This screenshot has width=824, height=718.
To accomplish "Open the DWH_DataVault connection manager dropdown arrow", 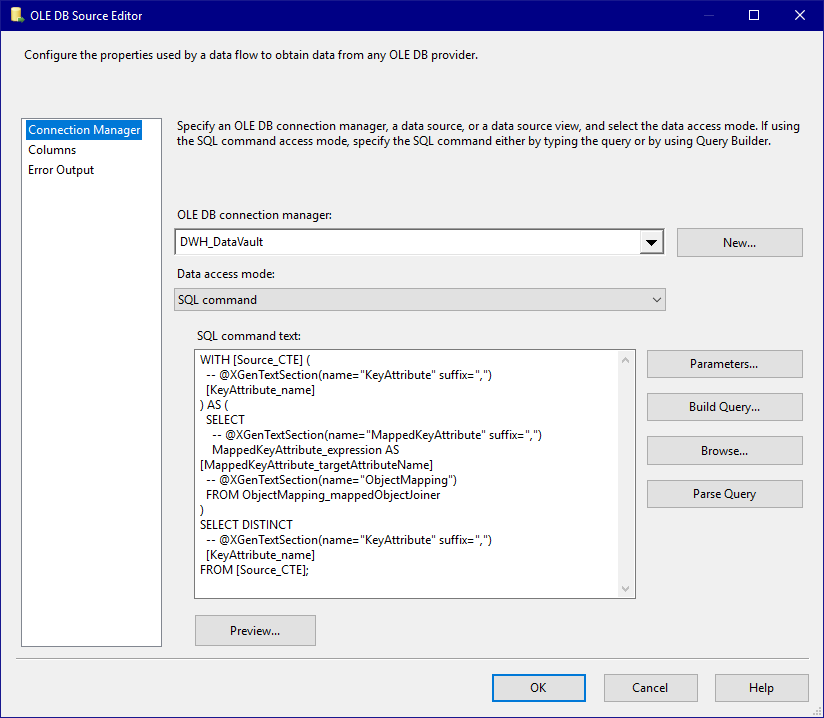I will pos(651,242).
